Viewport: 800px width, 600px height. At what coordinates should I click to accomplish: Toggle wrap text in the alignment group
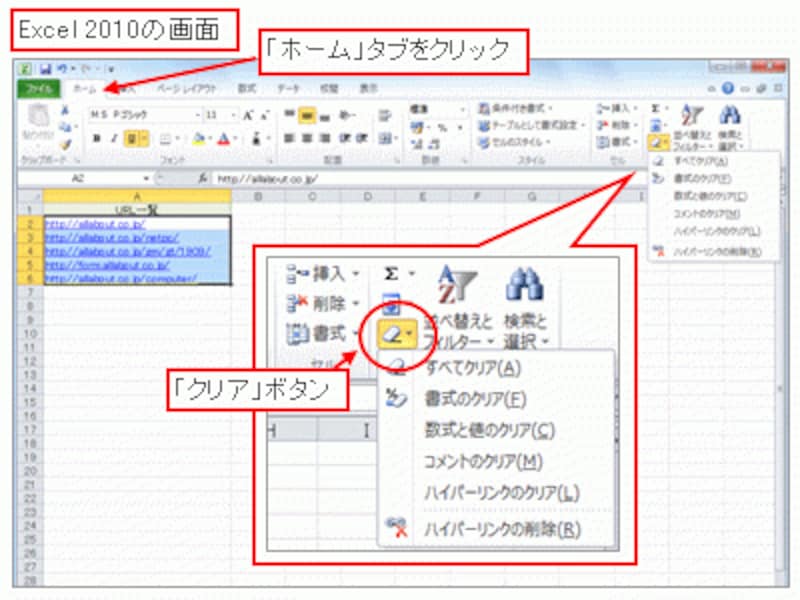385,116
